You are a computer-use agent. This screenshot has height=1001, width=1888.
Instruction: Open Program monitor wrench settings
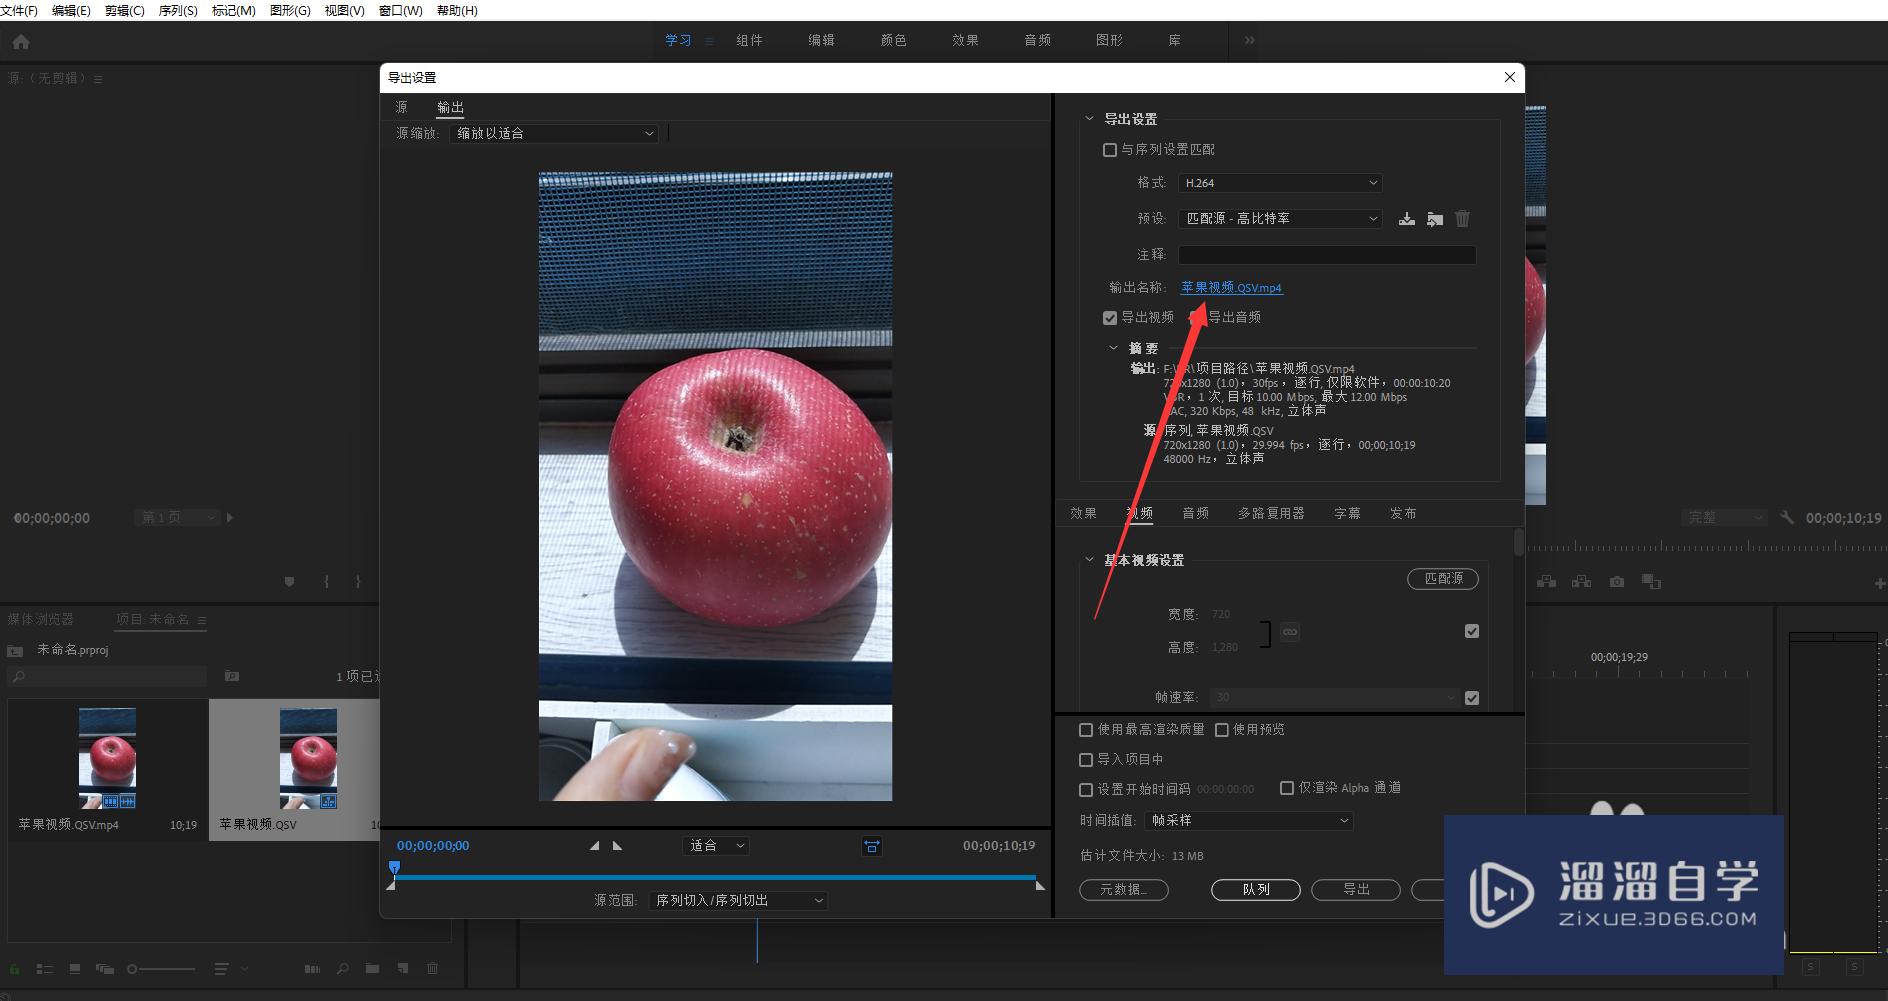pyautogui.click(x=1787, y=518)
